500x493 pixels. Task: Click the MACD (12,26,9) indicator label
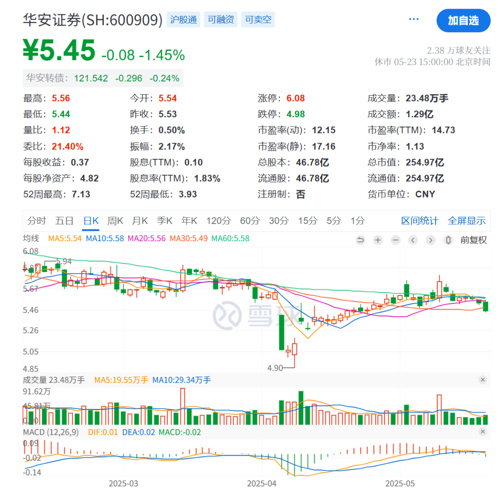pos(51,432)
